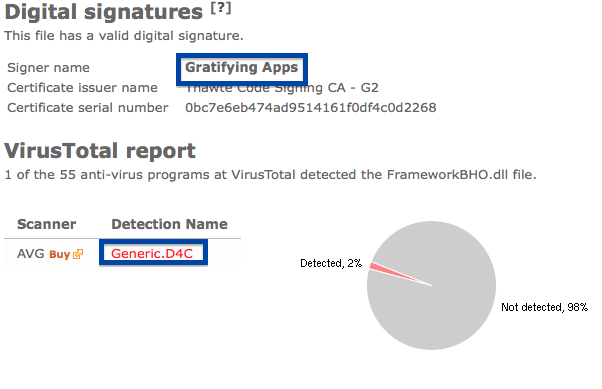The height and width of the screenshot is (389, 602).
Task: Click the Detection Name column header
Action: 169,224
